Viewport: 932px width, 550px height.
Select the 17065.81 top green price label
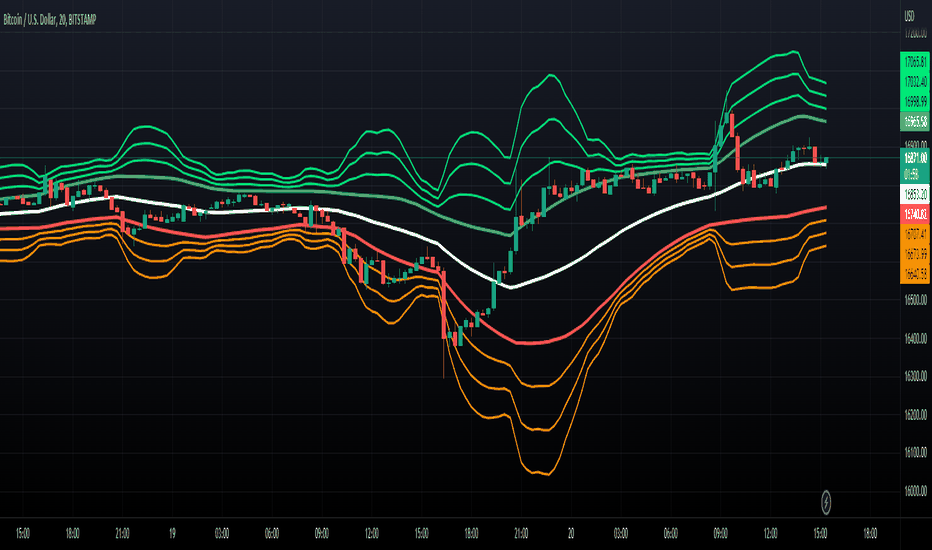pyautogui.click(x=915, y=61)
